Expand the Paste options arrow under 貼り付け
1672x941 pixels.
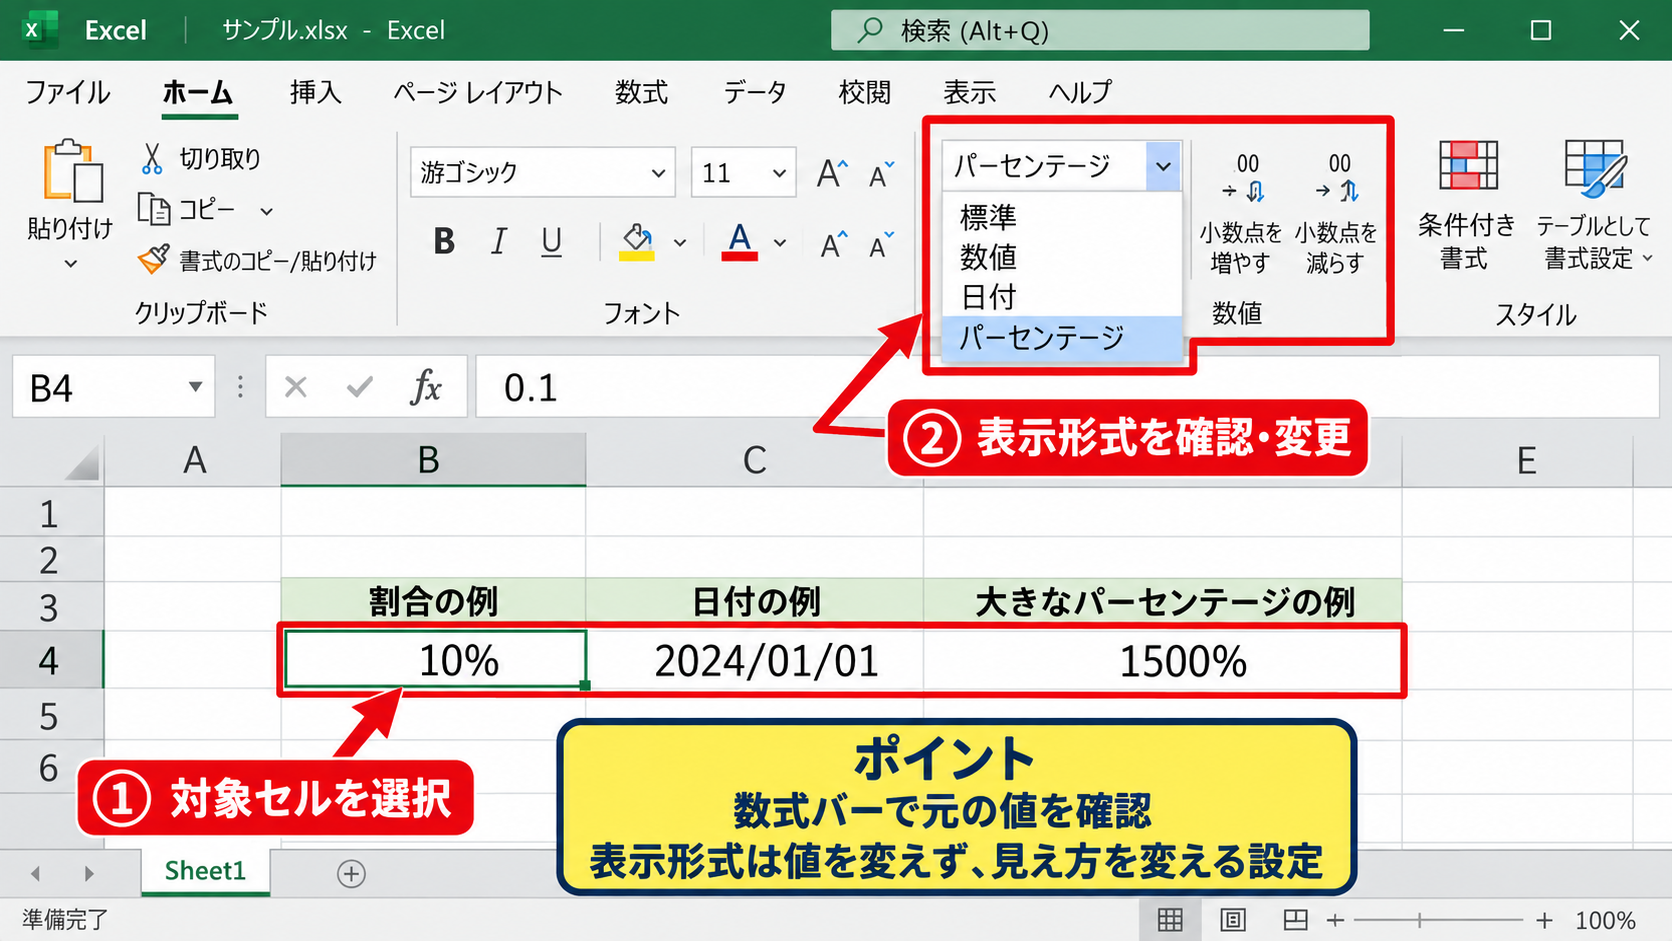pos(70,265)
